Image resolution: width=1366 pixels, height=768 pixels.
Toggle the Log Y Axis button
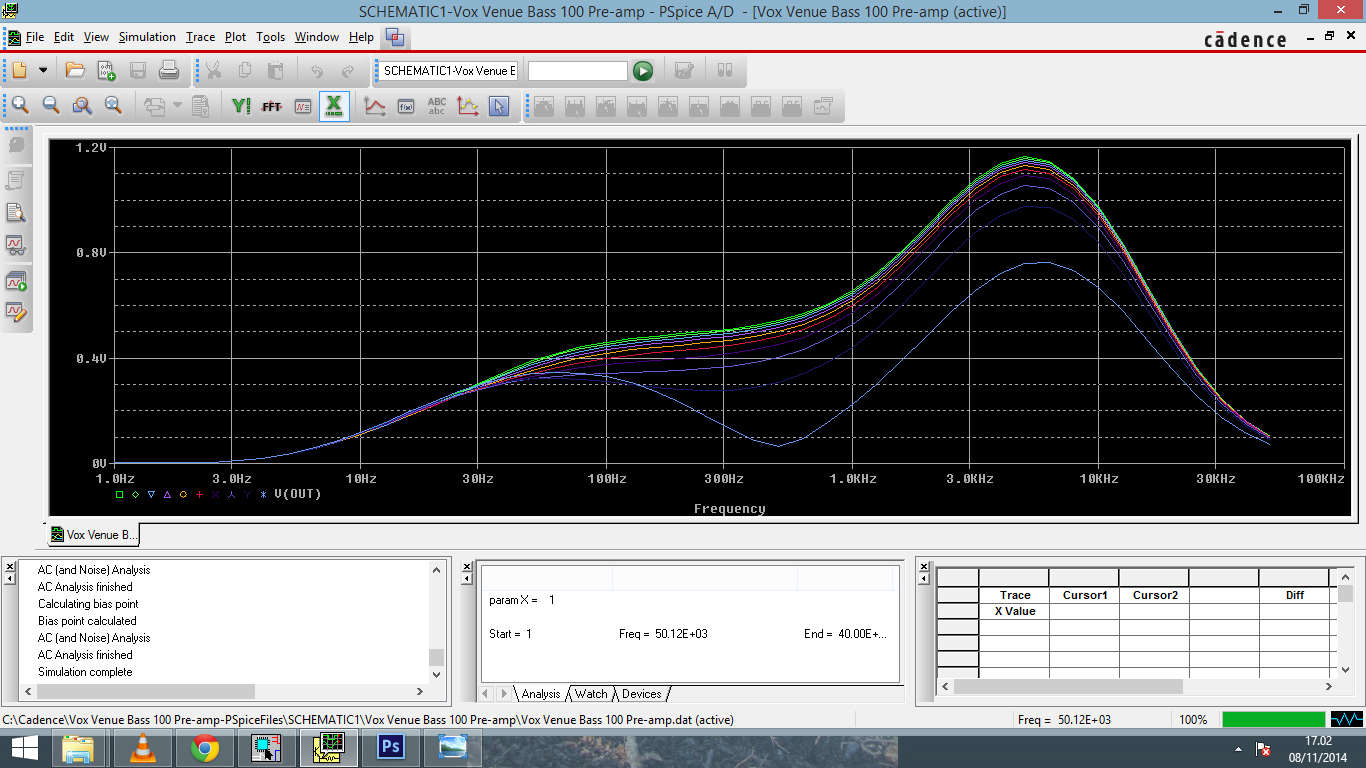coord(240,106)
